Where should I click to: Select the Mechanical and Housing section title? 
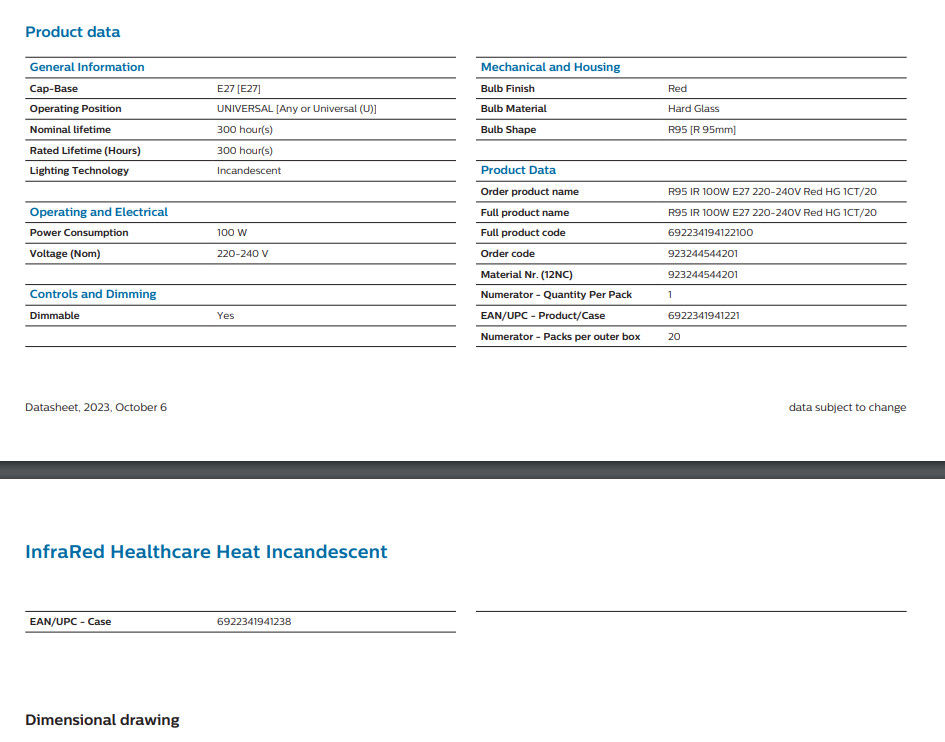coord(550,67)
